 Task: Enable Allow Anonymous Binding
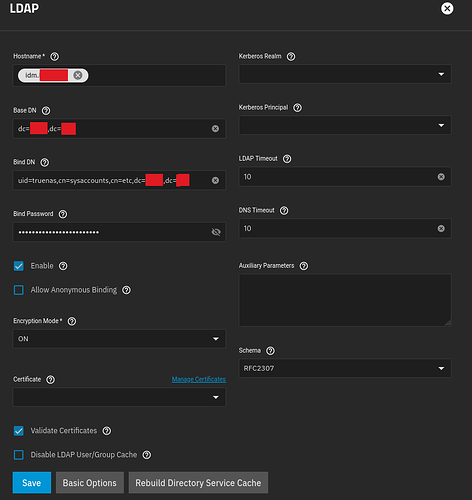click(19, 290)
